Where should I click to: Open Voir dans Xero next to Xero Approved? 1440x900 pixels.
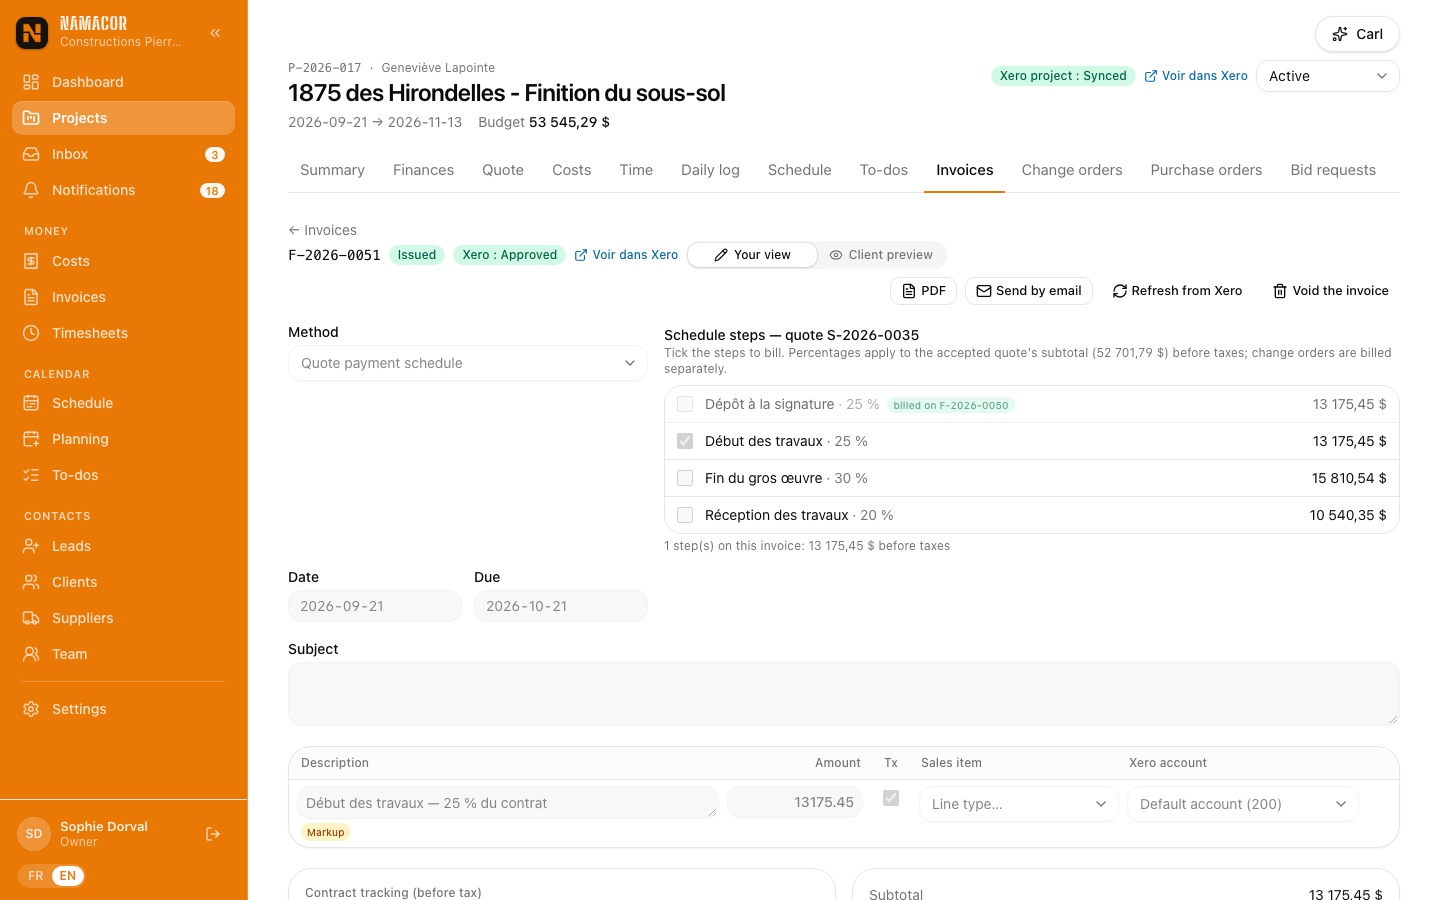[626, 255]
